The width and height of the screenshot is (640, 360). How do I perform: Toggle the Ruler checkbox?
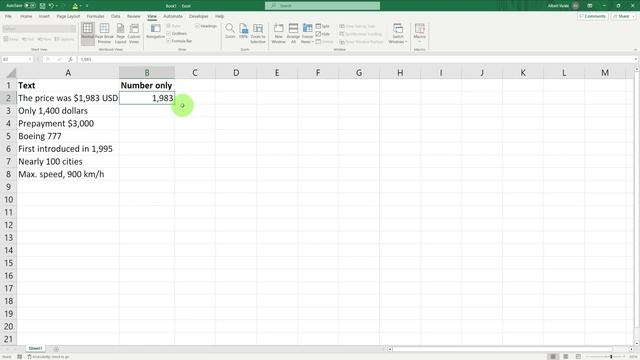click(x=173, y=26)
